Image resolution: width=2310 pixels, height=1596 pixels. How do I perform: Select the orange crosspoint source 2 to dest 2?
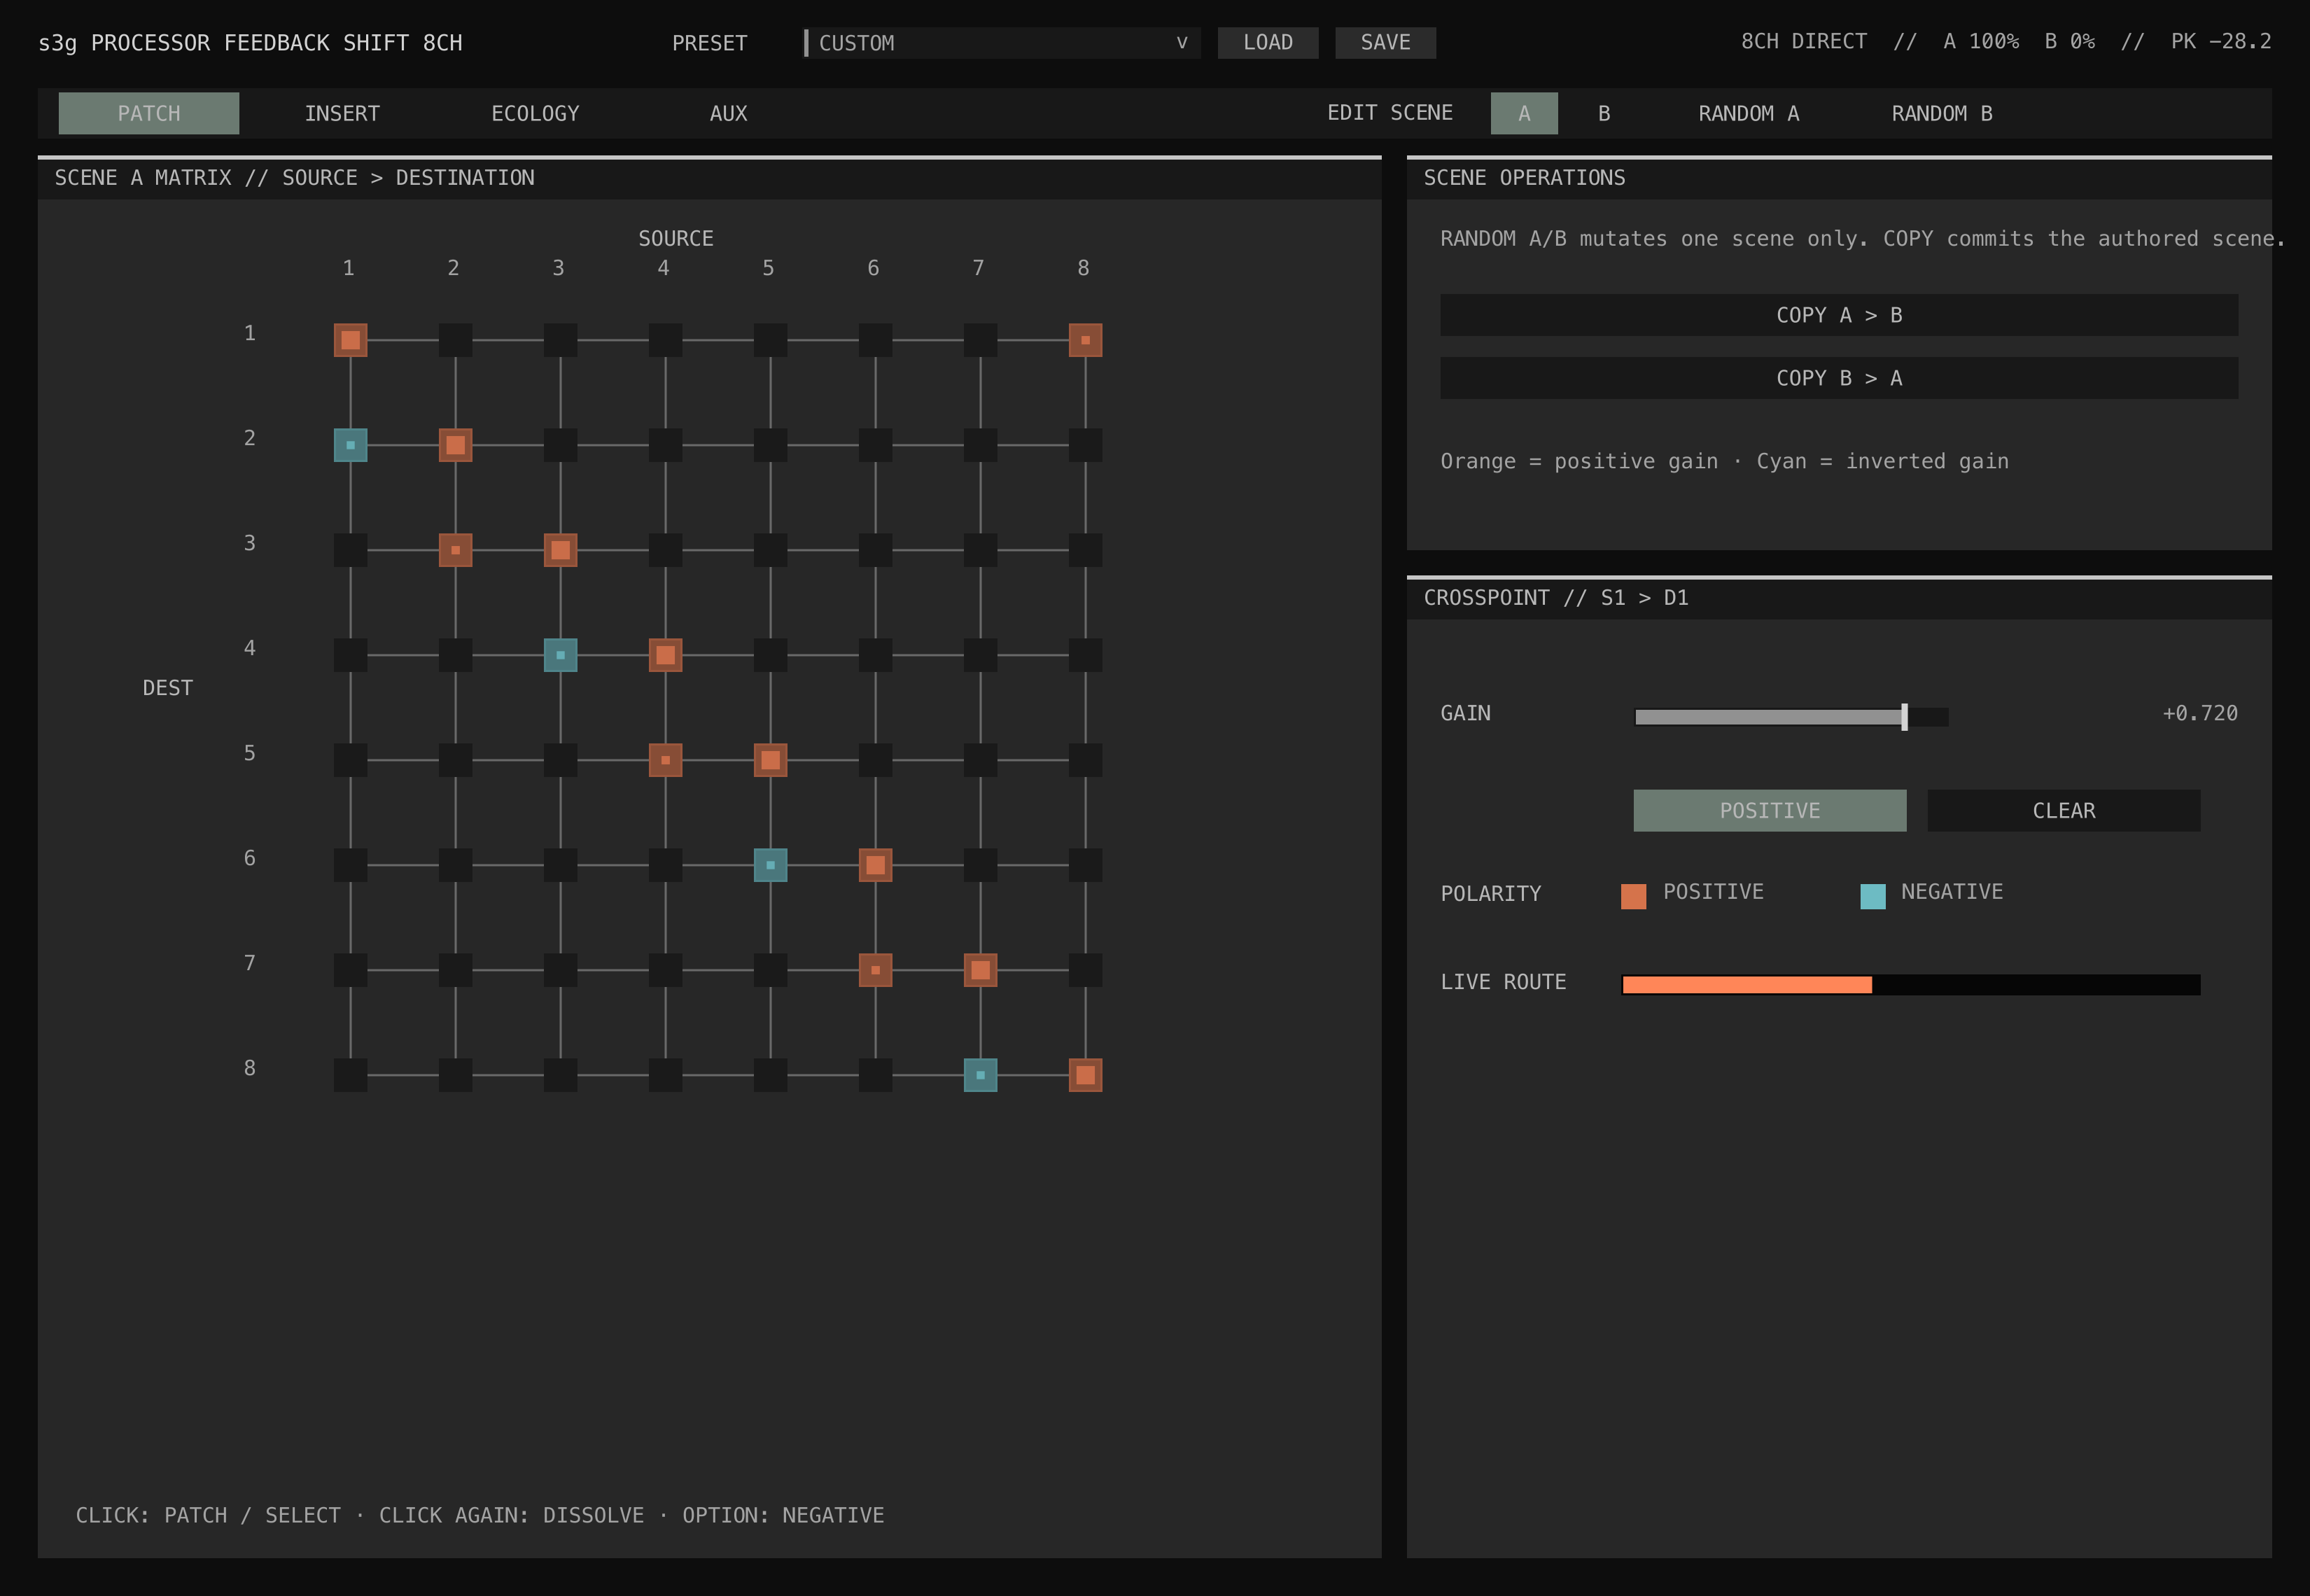tap(455, 445)
